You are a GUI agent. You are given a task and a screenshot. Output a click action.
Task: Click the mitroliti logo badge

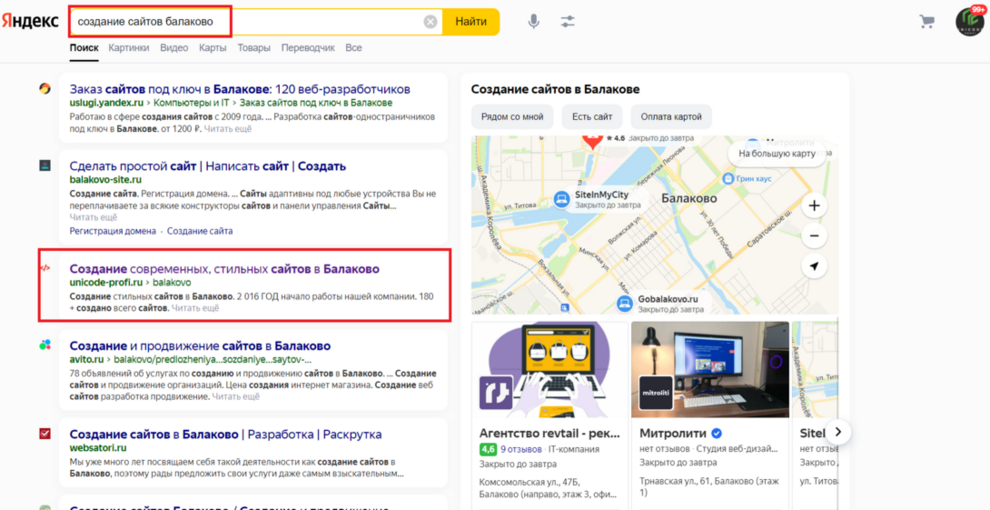click(655, 393)
